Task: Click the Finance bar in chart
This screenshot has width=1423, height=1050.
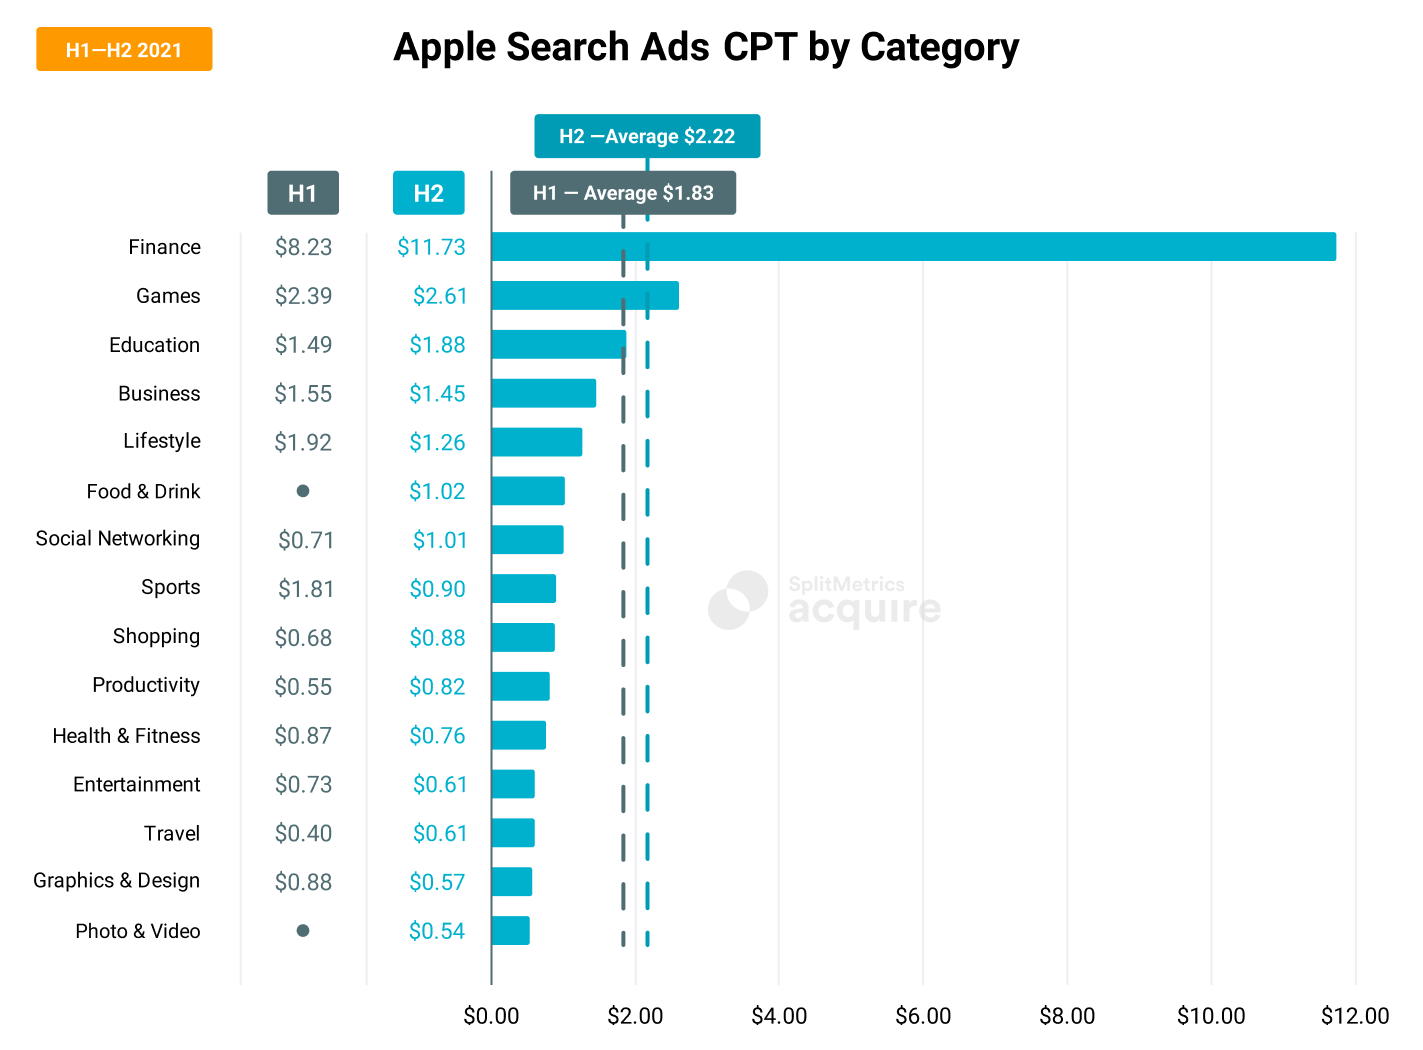Action: point(913,247)
